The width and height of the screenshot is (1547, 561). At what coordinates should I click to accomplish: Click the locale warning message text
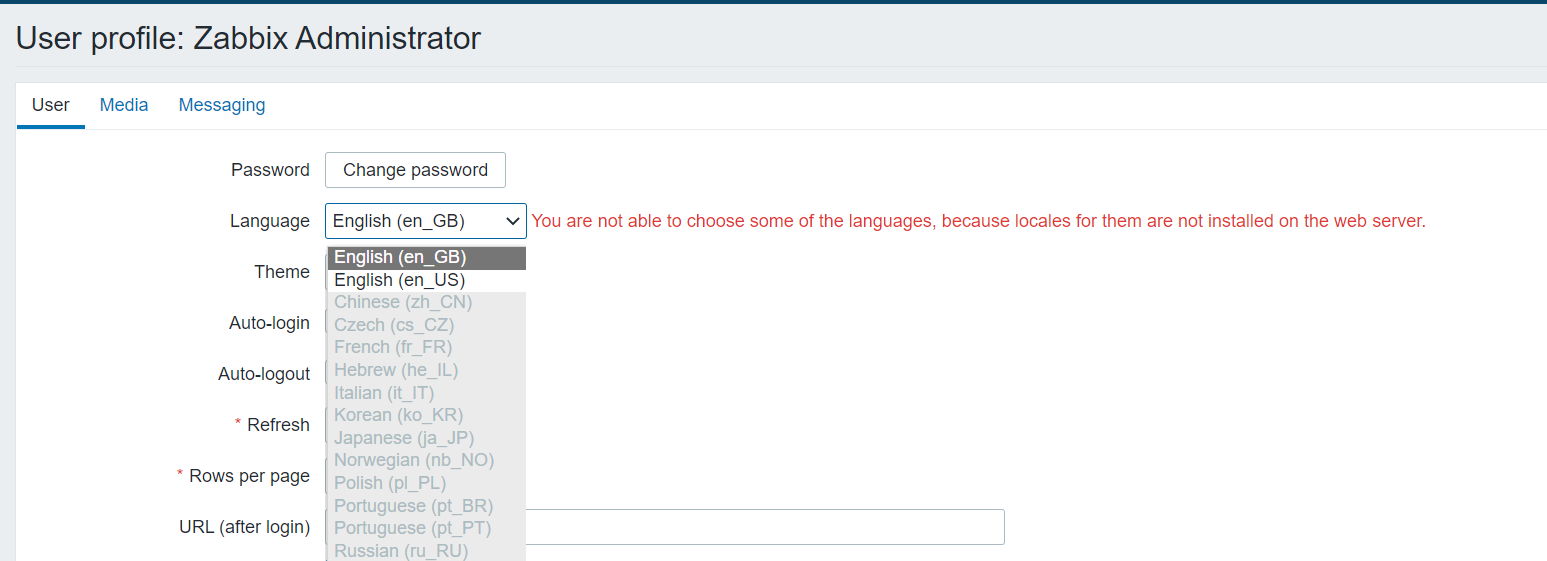coord(979,221)
